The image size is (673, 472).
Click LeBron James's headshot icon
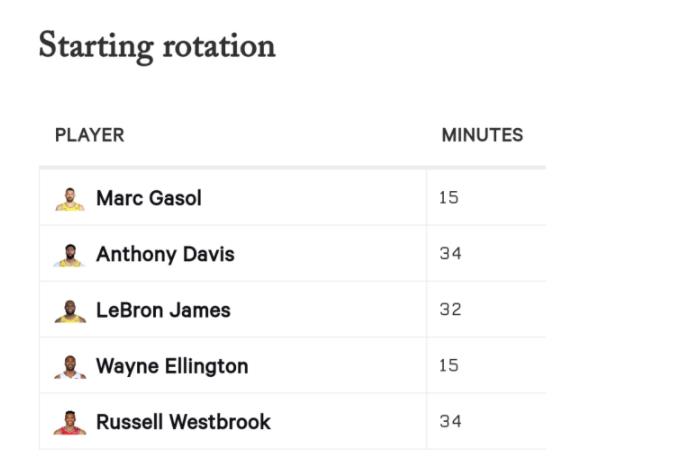coord(70,311)
